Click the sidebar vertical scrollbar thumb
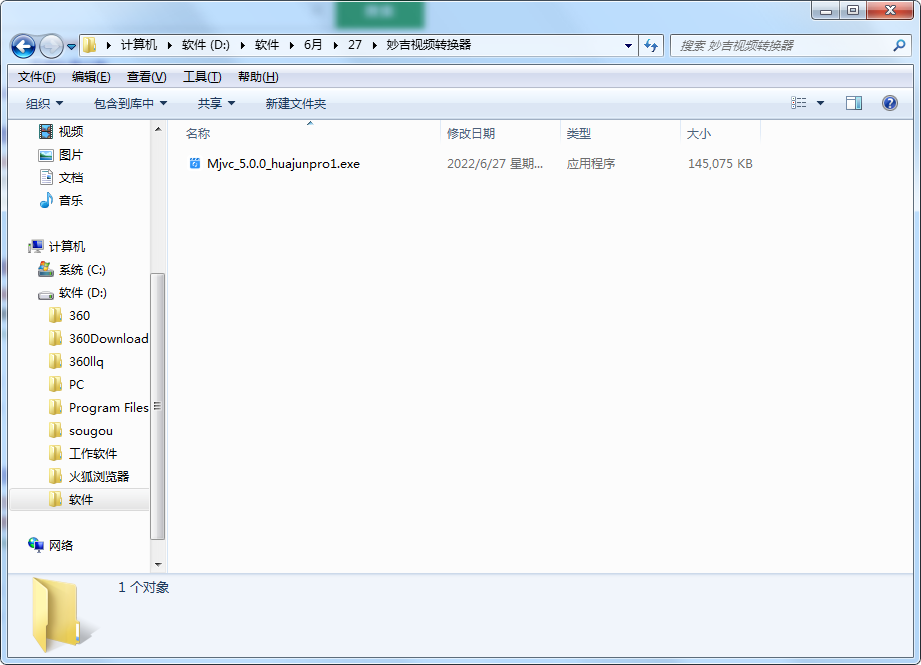 click(158, 406)
